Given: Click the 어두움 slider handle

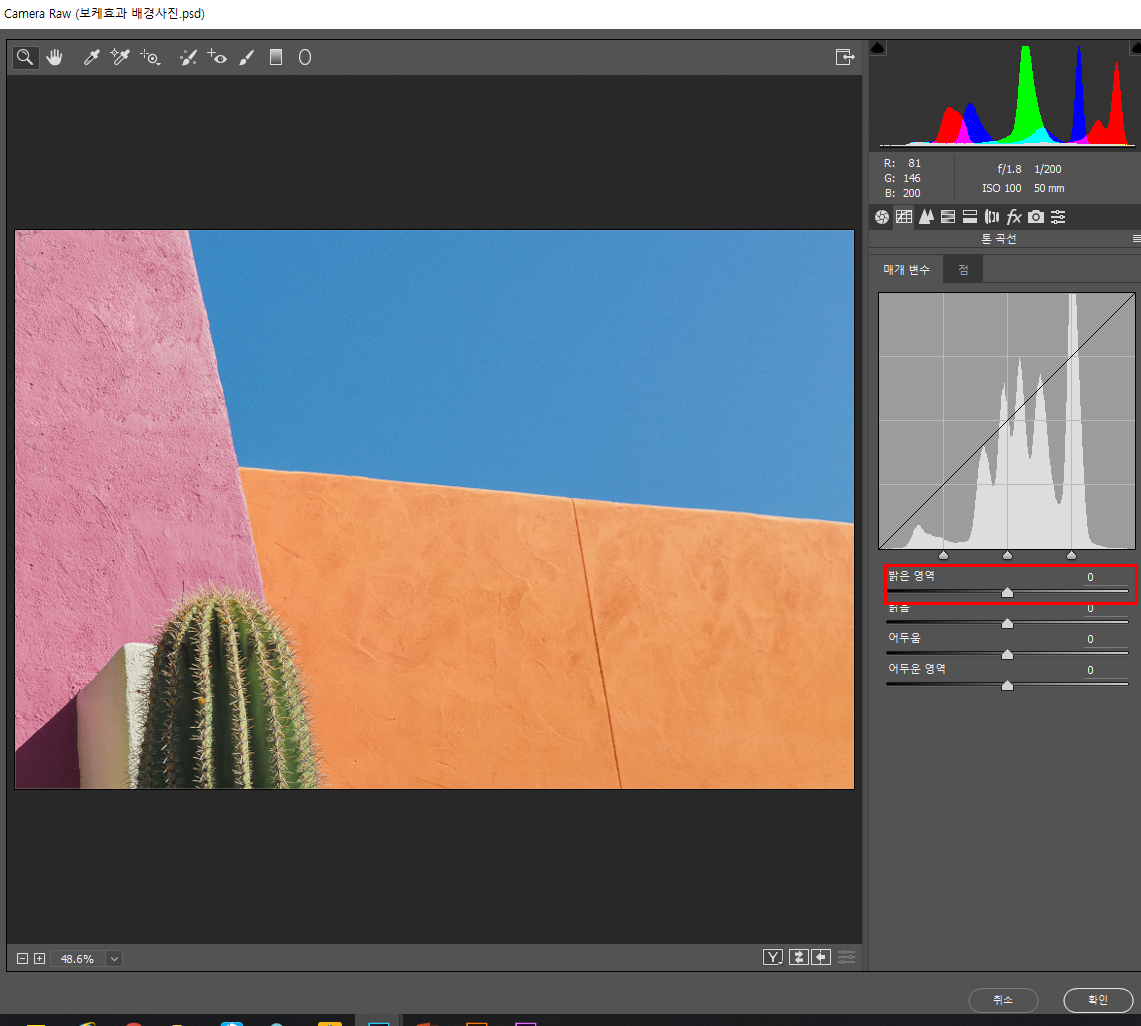Looking at the screenshot, I should [1007, 654].
